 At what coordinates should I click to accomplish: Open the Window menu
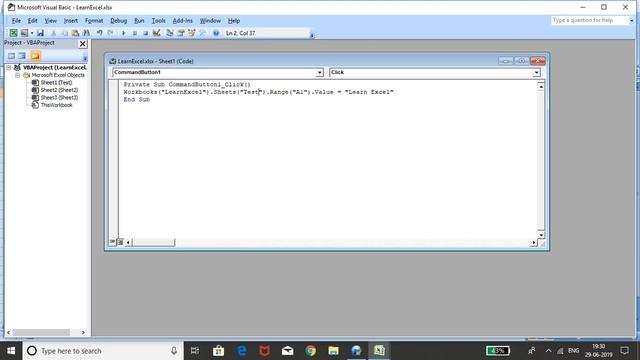210,20
